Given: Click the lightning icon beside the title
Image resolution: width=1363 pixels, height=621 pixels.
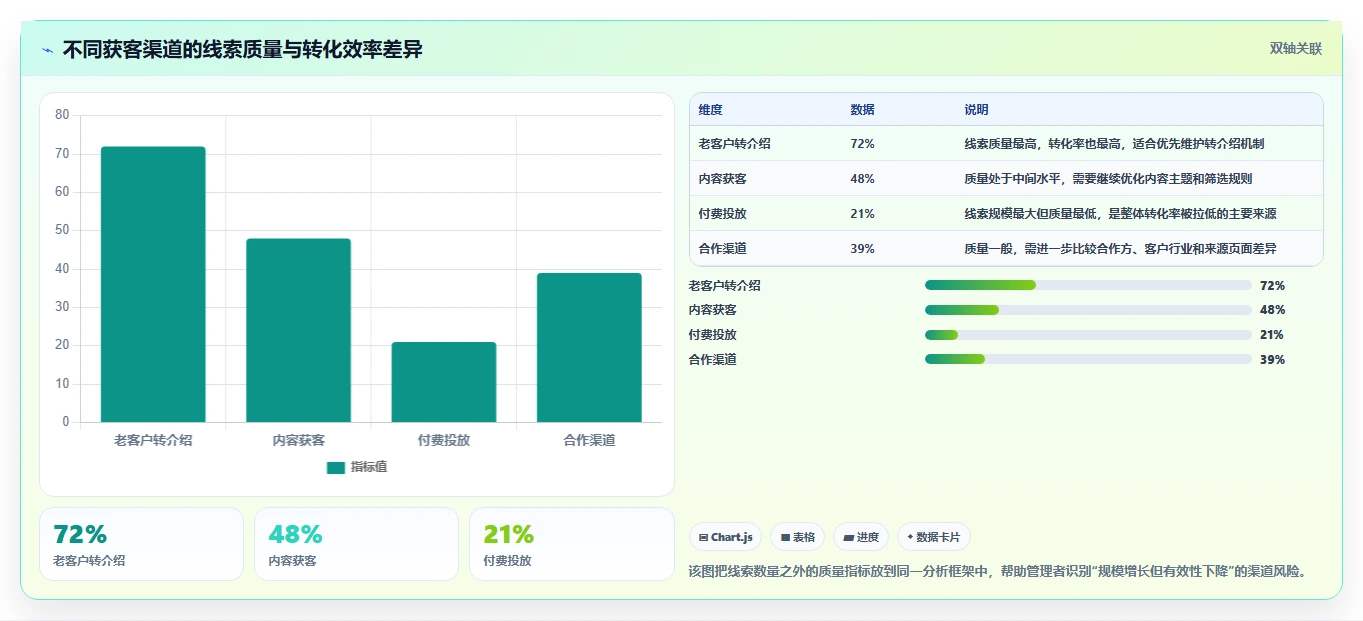Looking at the screenshot, I should pos(47,50).
